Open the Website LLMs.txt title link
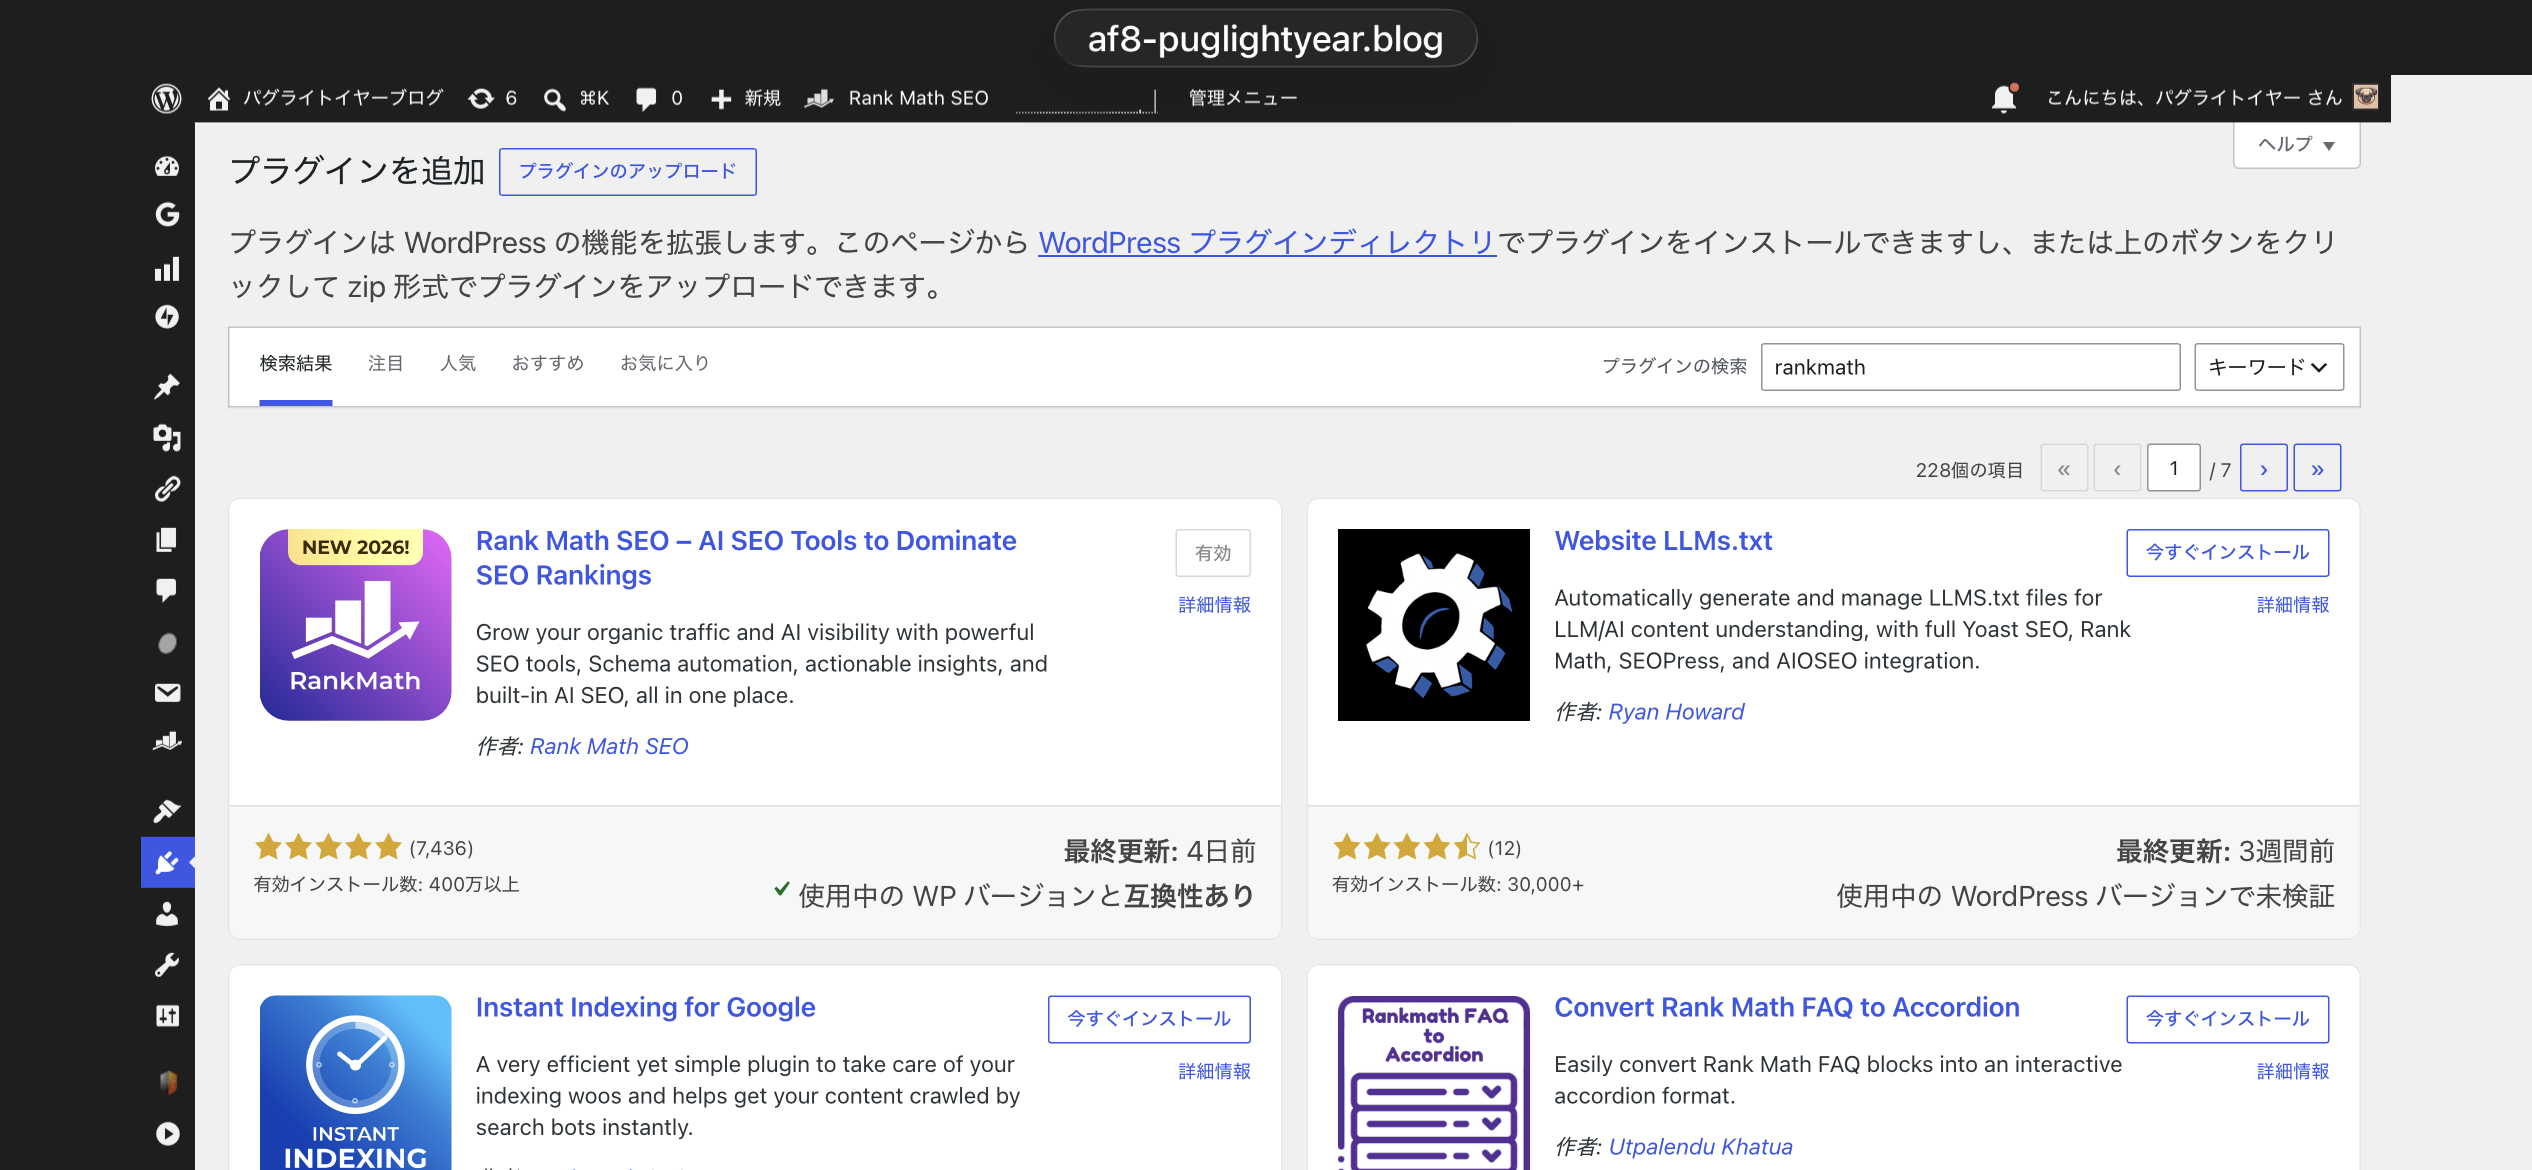The width and height of the screenshot is (2532, 1170). coord(1663,541)
